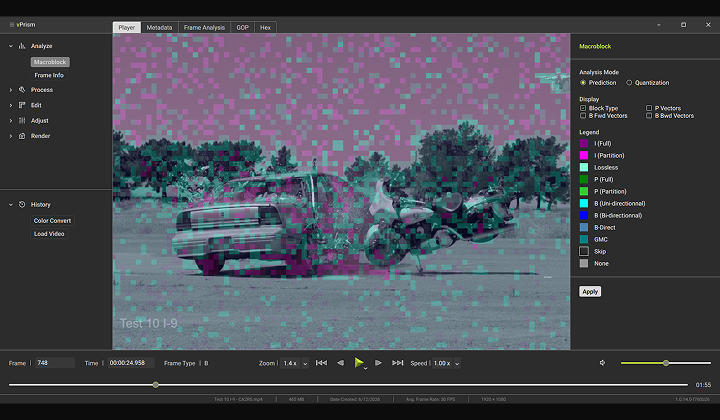The width and height of the screenshot is (720, 420).
Task: Click the Adjust sliders icon
Action: coord(22,120)
